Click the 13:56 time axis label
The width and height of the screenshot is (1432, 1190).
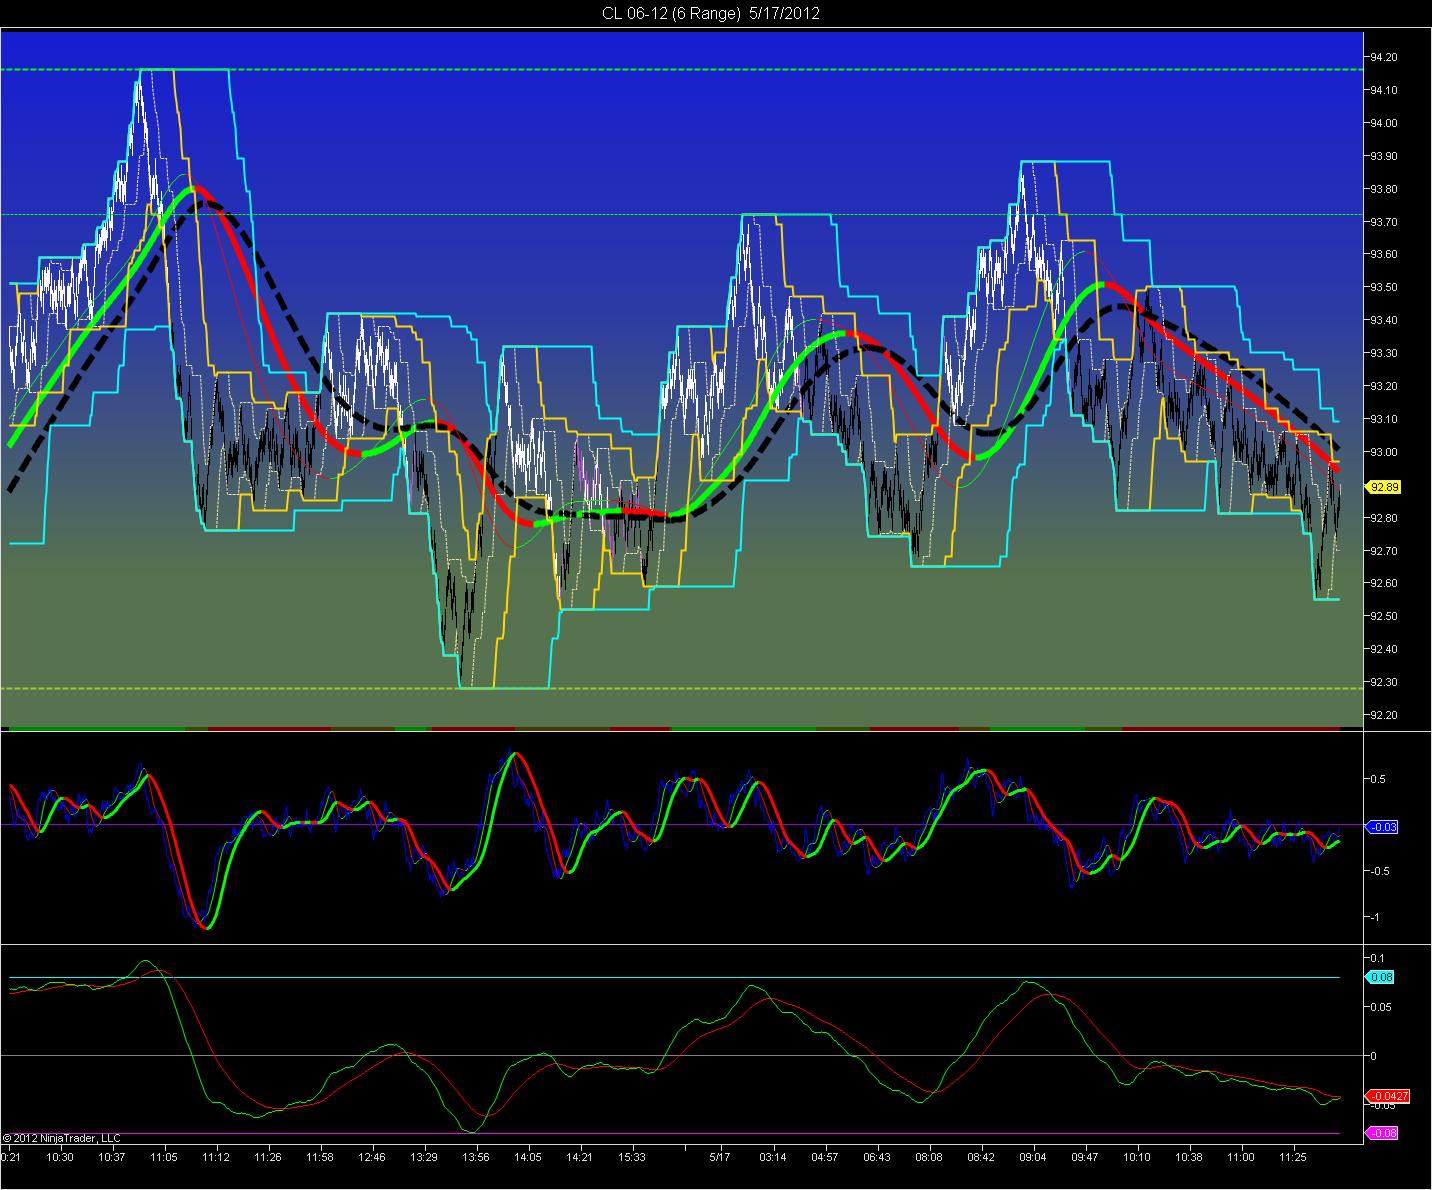pyautogui.click(x=476, y=1157)
